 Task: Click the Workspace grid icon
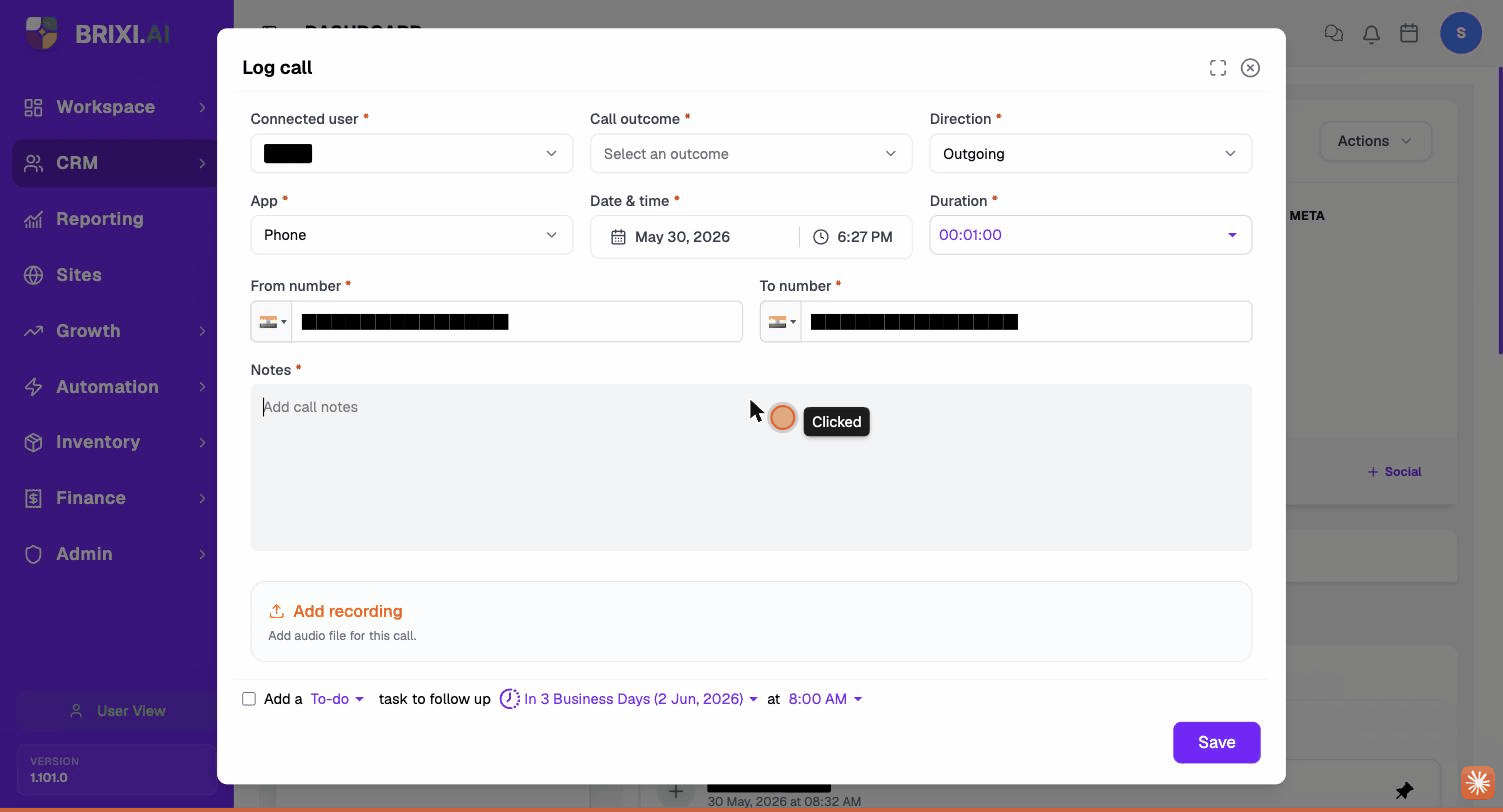coord(33,107)
